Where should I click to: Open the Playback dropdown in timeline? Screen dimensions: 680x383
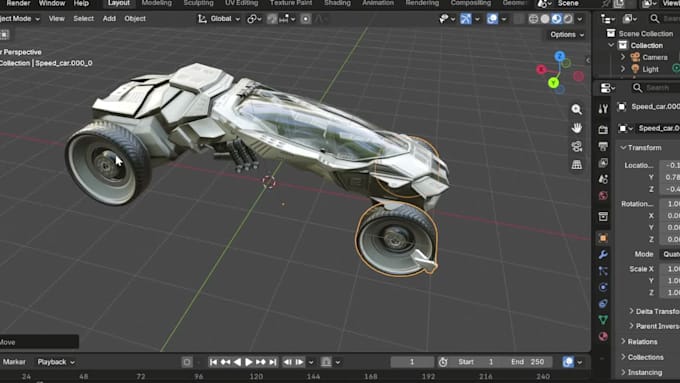pyautogui.click(x=56, y=362)
